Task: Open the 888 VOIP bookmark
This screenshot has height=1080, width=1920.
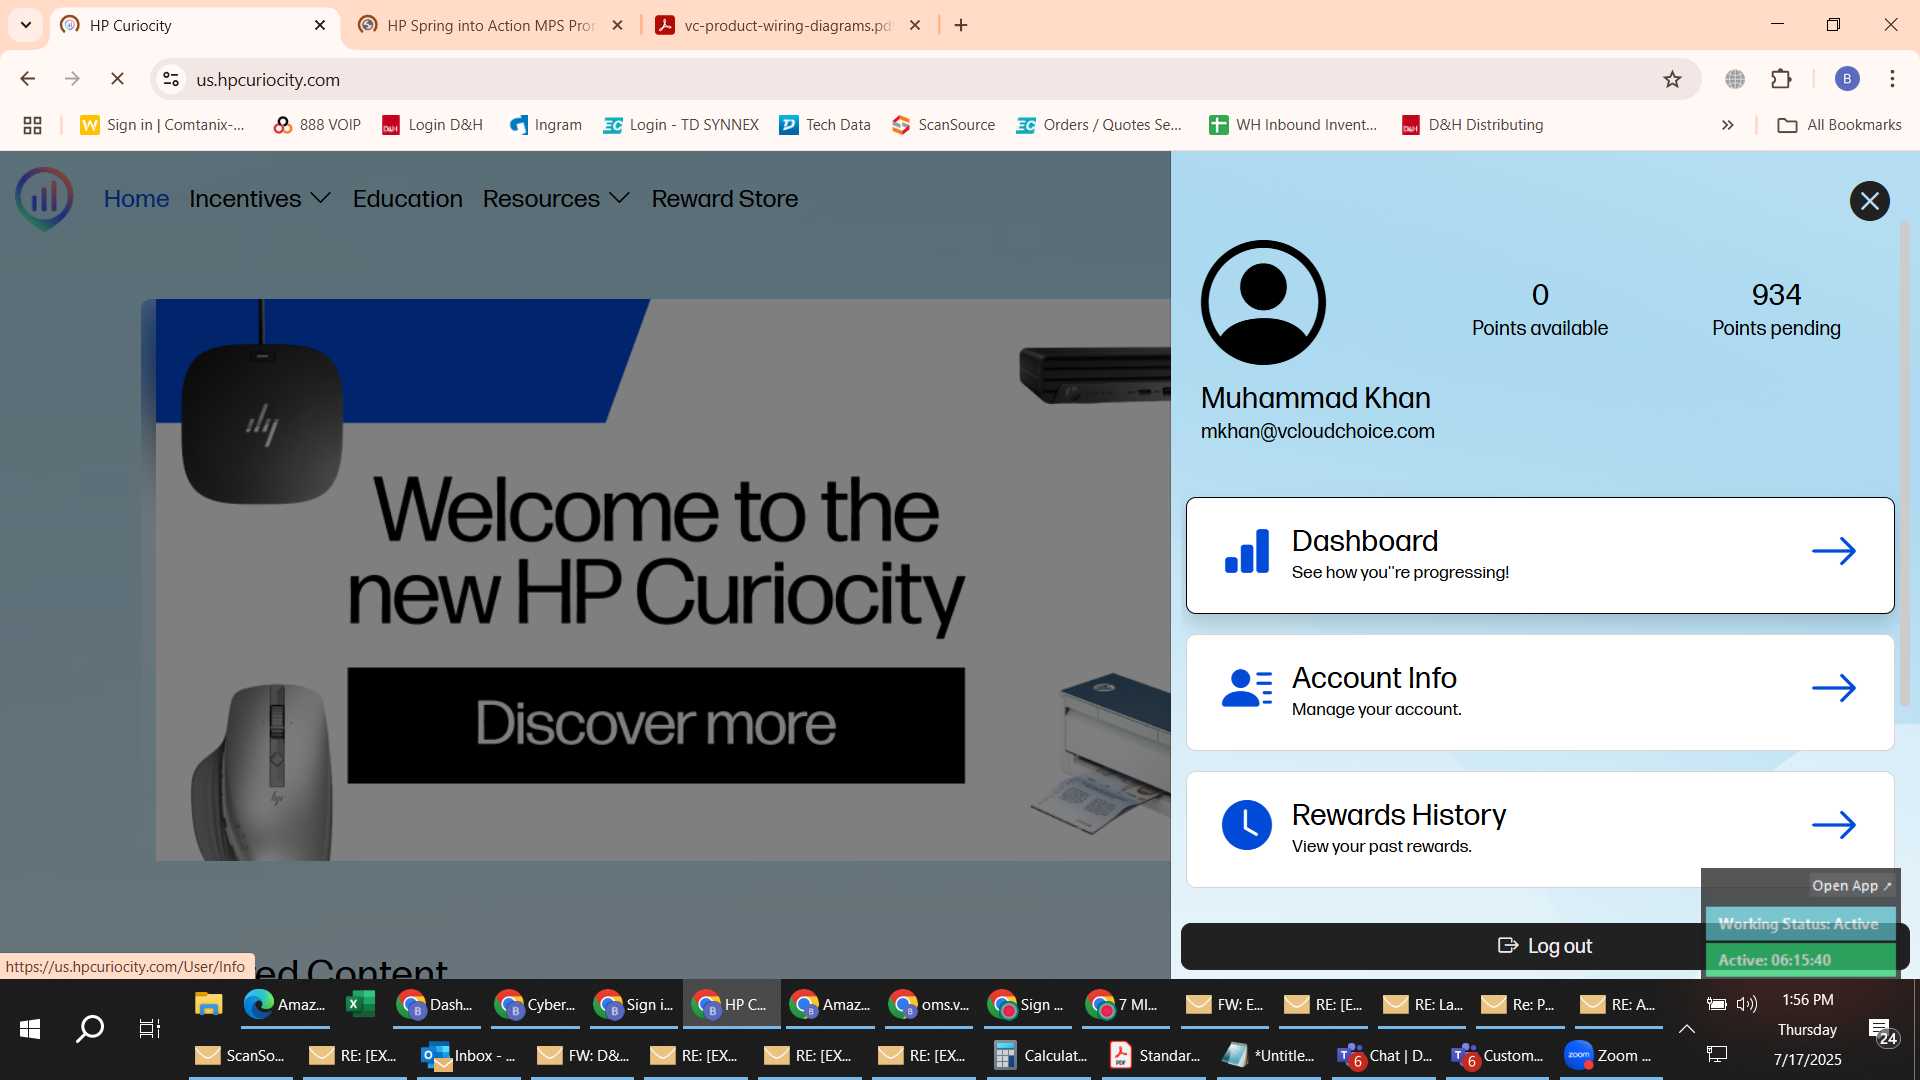Action: coord(316,125)
